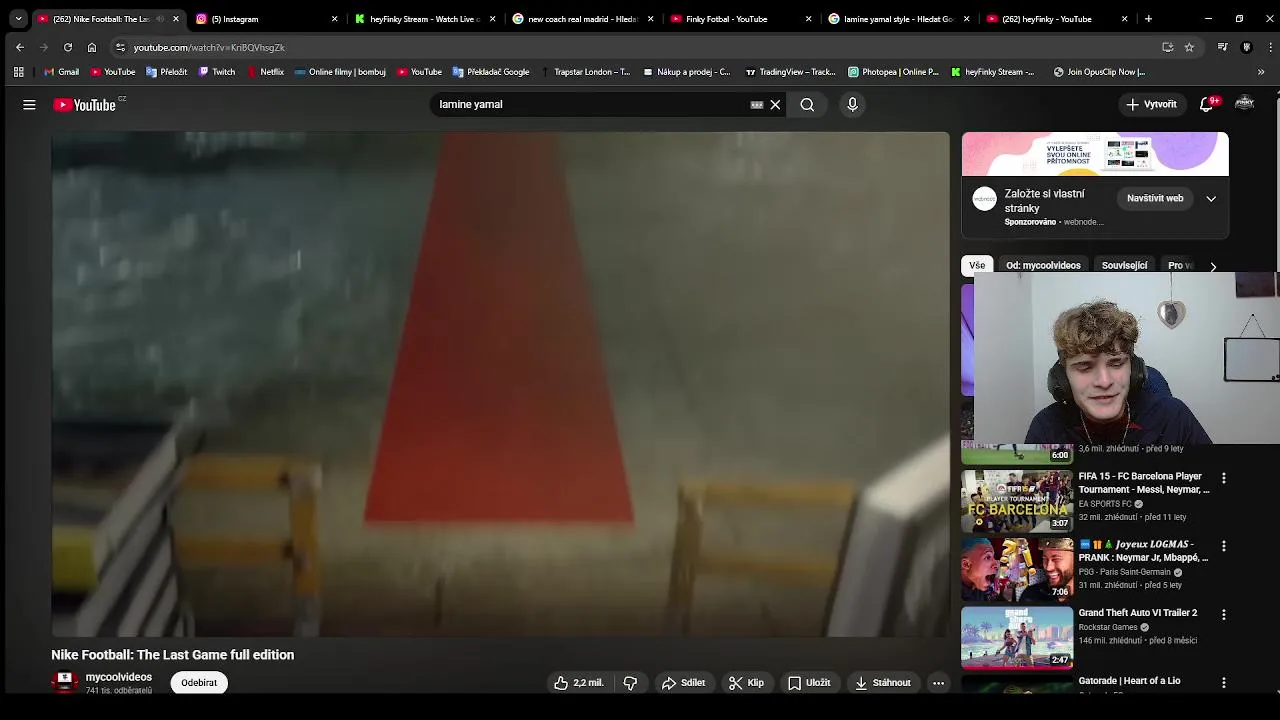
Task: Open the on-screen keyboard in search box
Action: [x=757, y=104]
